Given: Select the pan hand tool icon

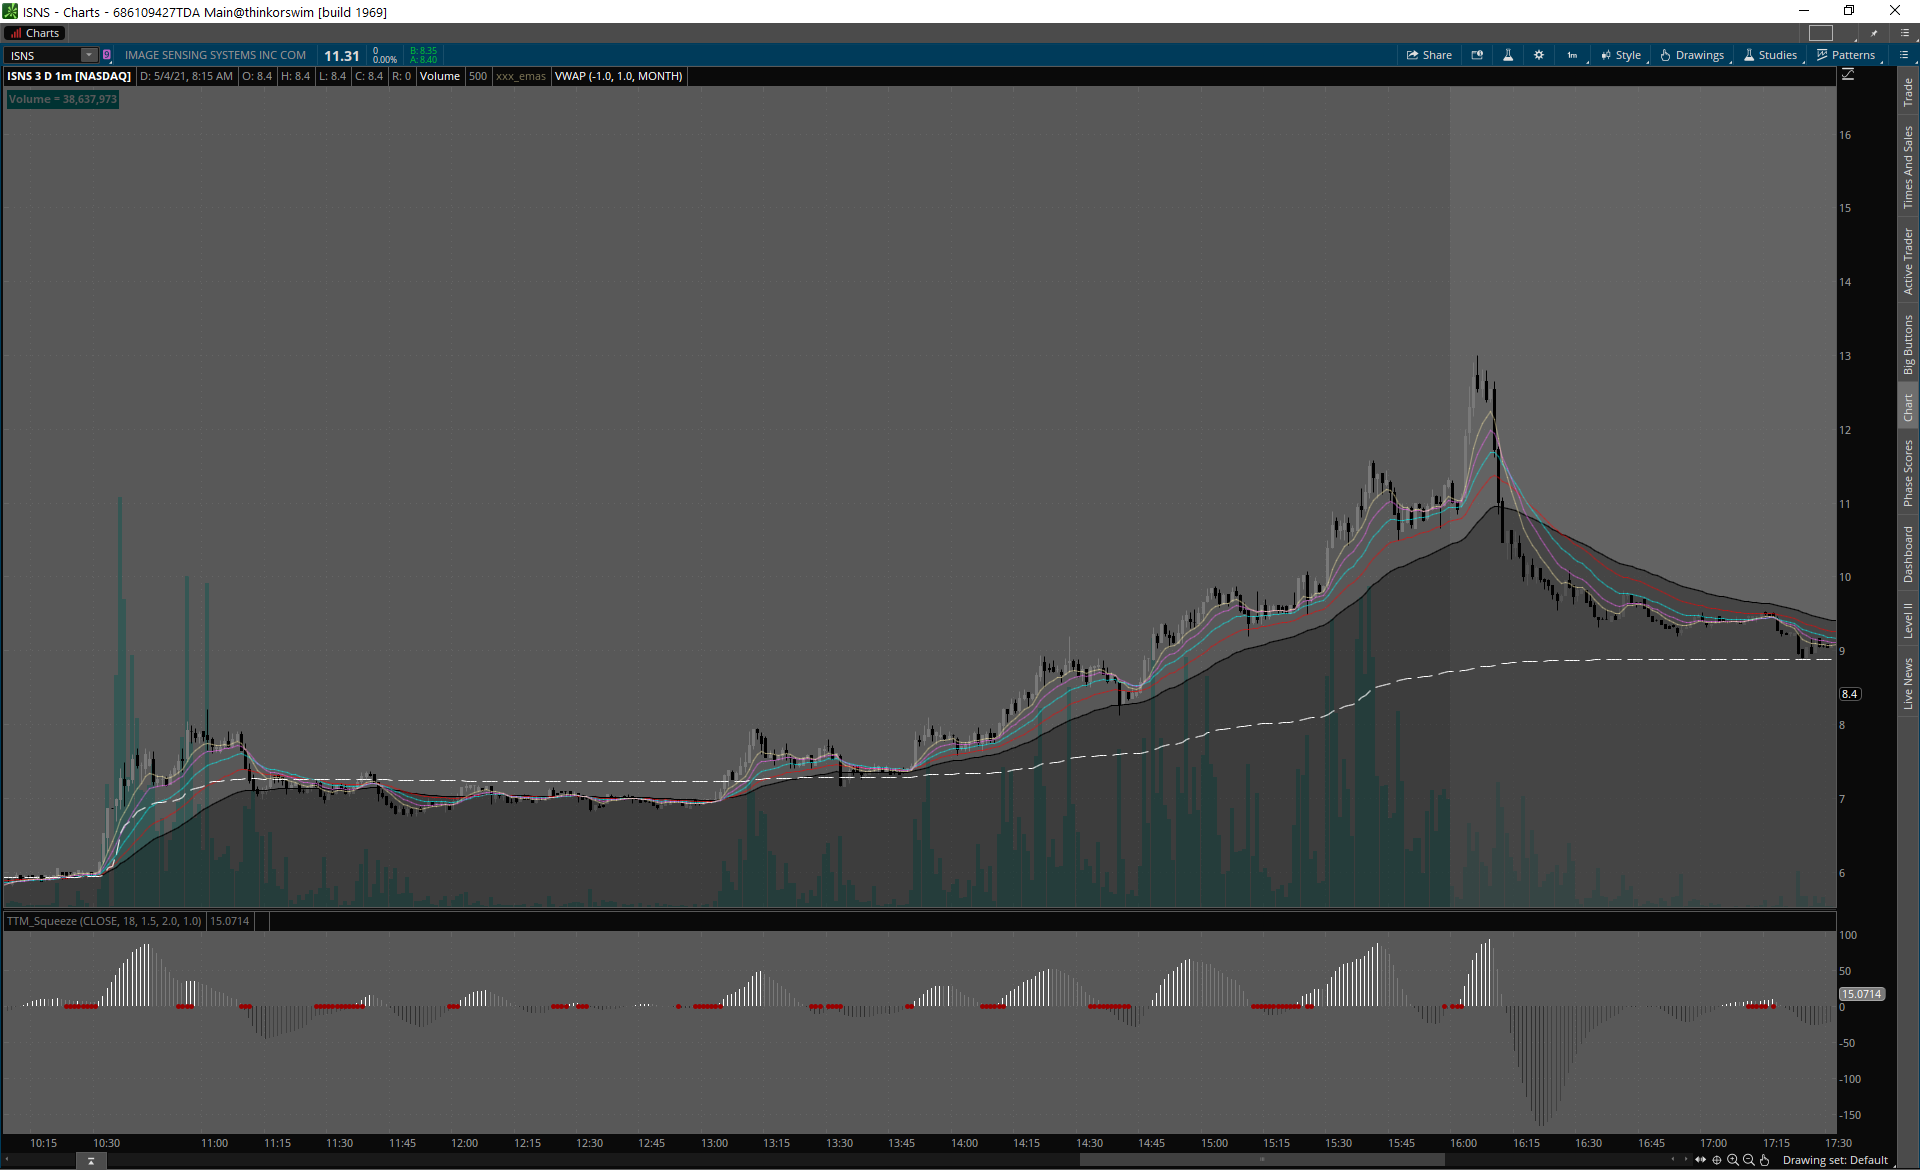Looking at the screenshot, I should tap(1765, 1160).
